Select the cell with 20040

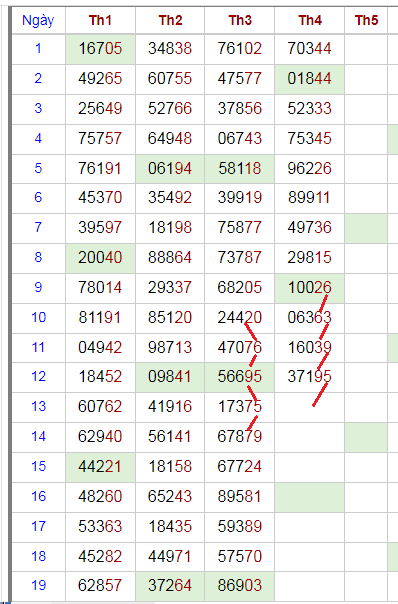(x=100, y=258)
